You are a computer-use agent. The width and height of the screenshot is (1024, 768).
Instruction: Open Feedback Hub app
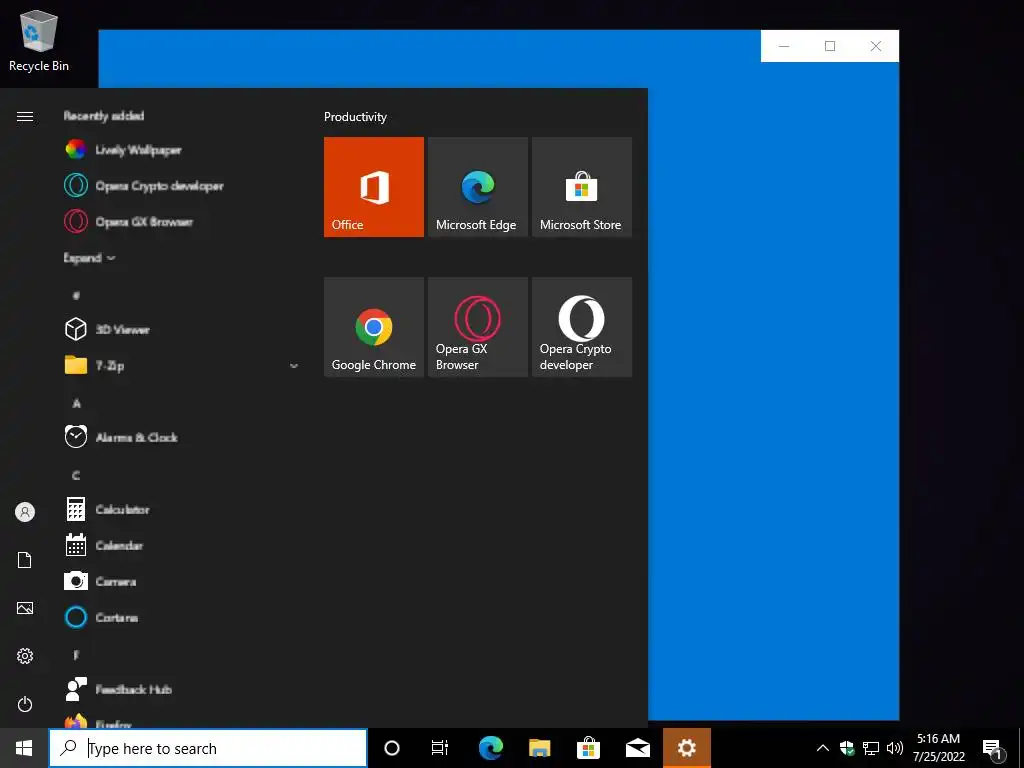[183, 688]
